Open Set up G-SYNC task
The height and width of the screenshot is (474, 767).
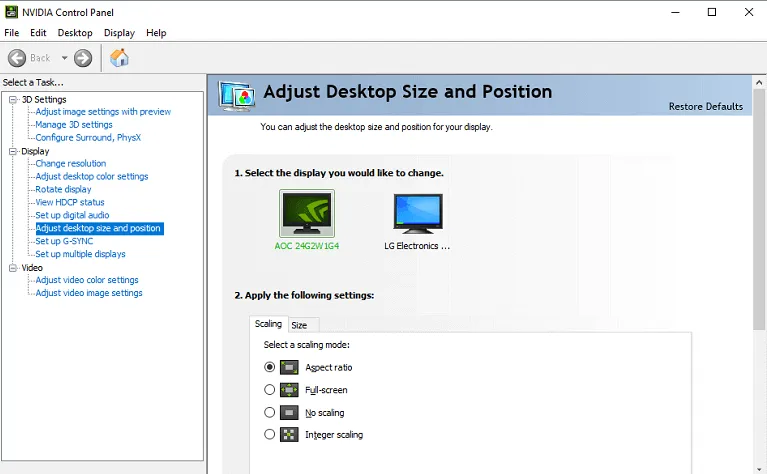(x=64, y=241)
